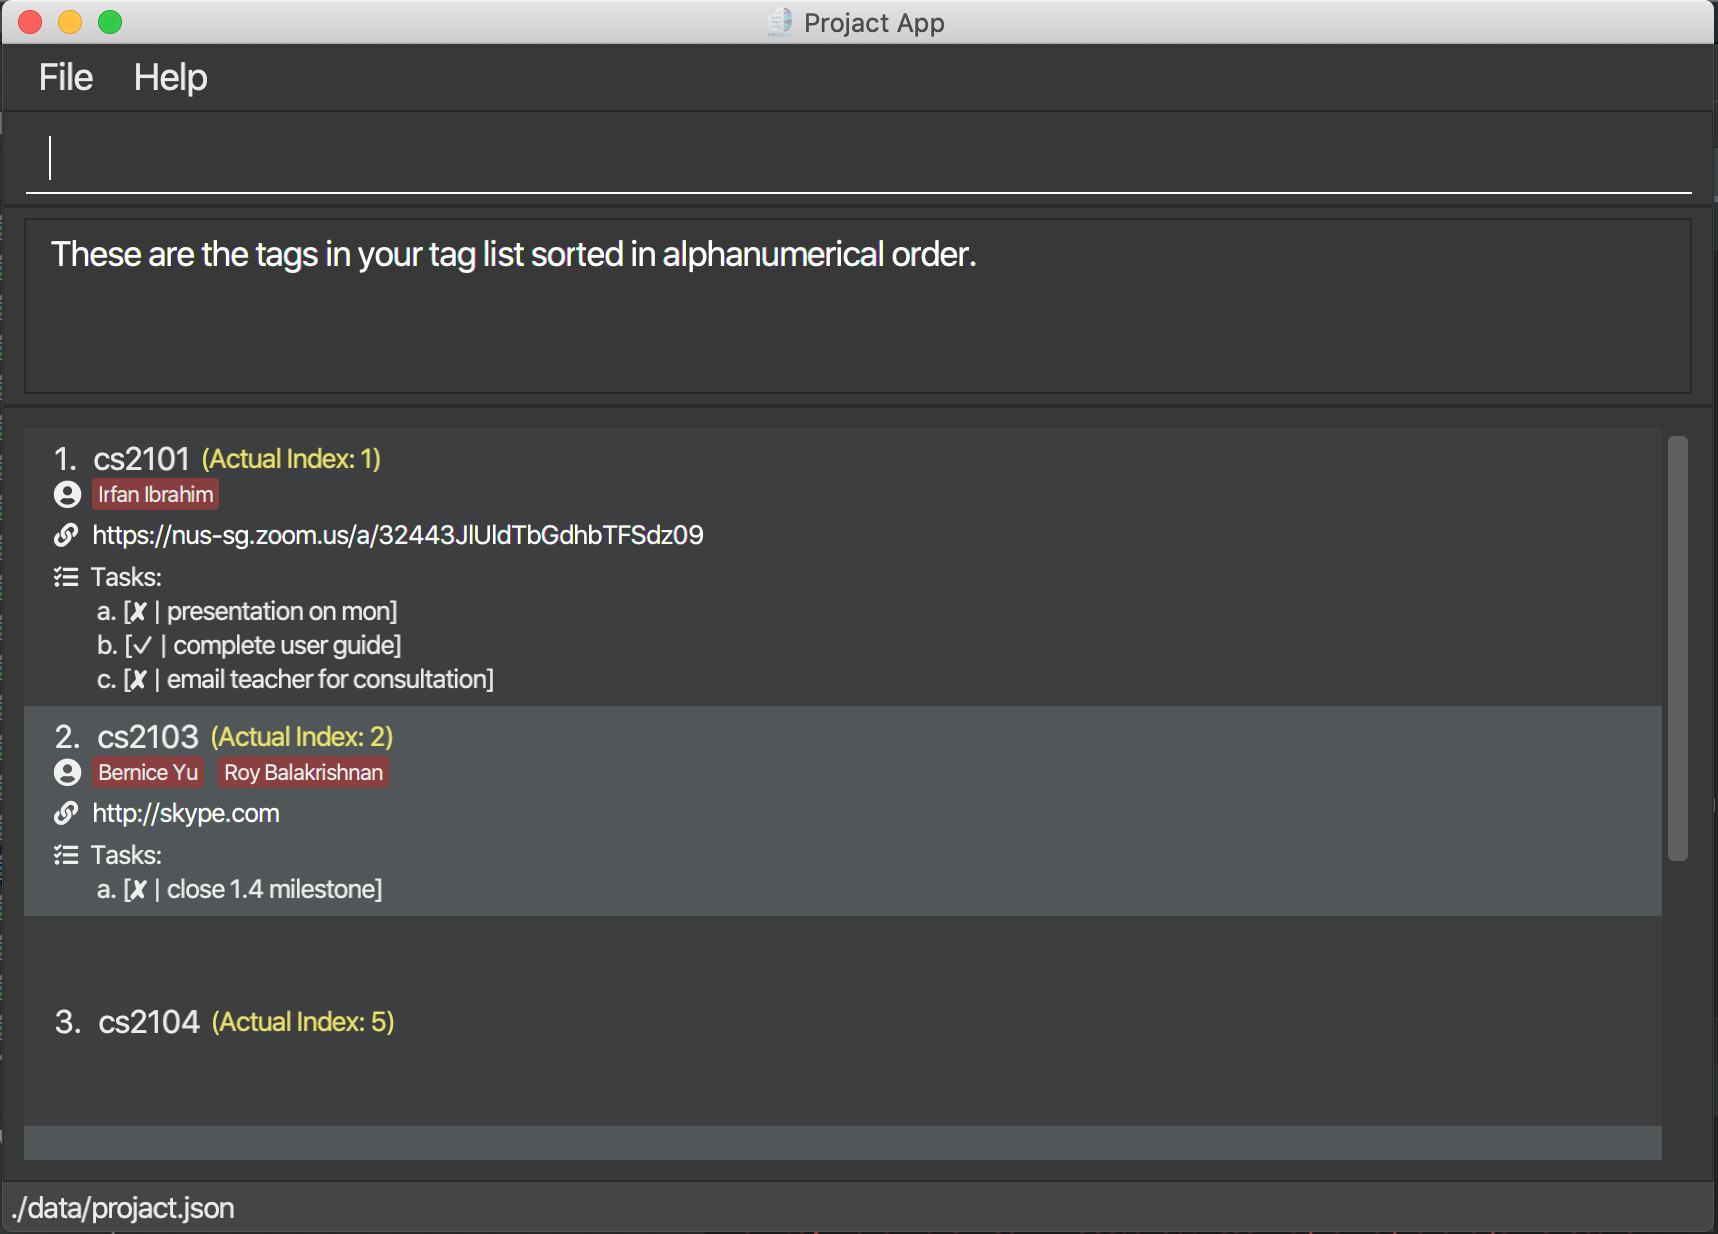Screen dimensions: 1718x1234
Task: Click the project list vertical scrollbar
Action: click(x=1677, y=648)
